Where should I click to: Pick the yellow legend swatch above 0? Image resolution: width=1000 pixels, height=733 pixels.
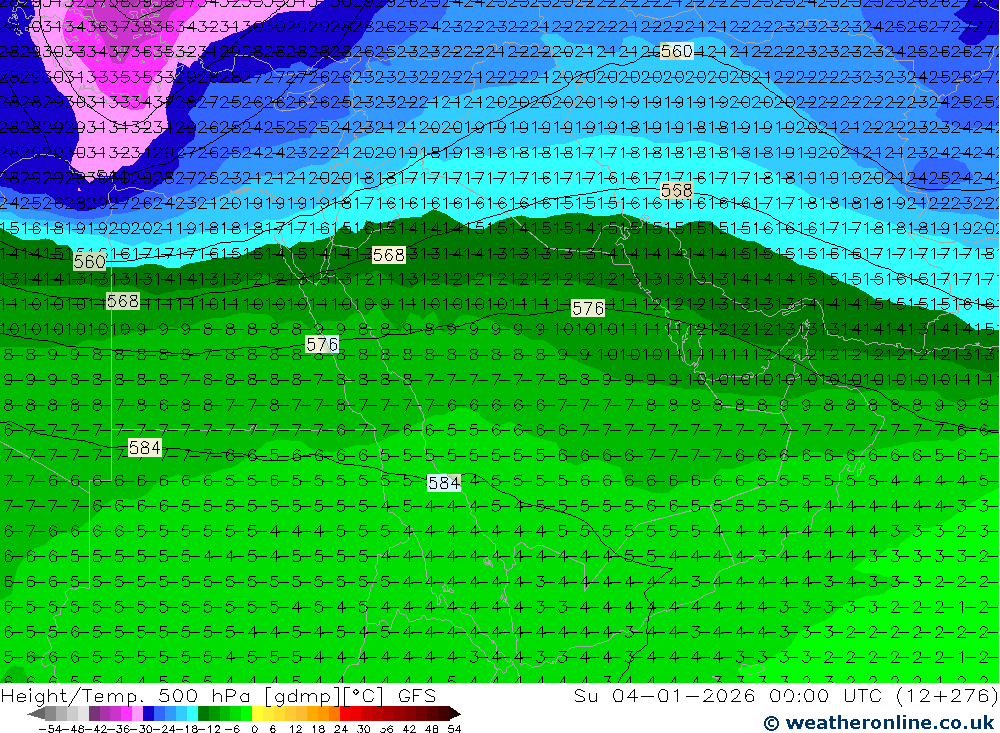click(x=257, y=713)
